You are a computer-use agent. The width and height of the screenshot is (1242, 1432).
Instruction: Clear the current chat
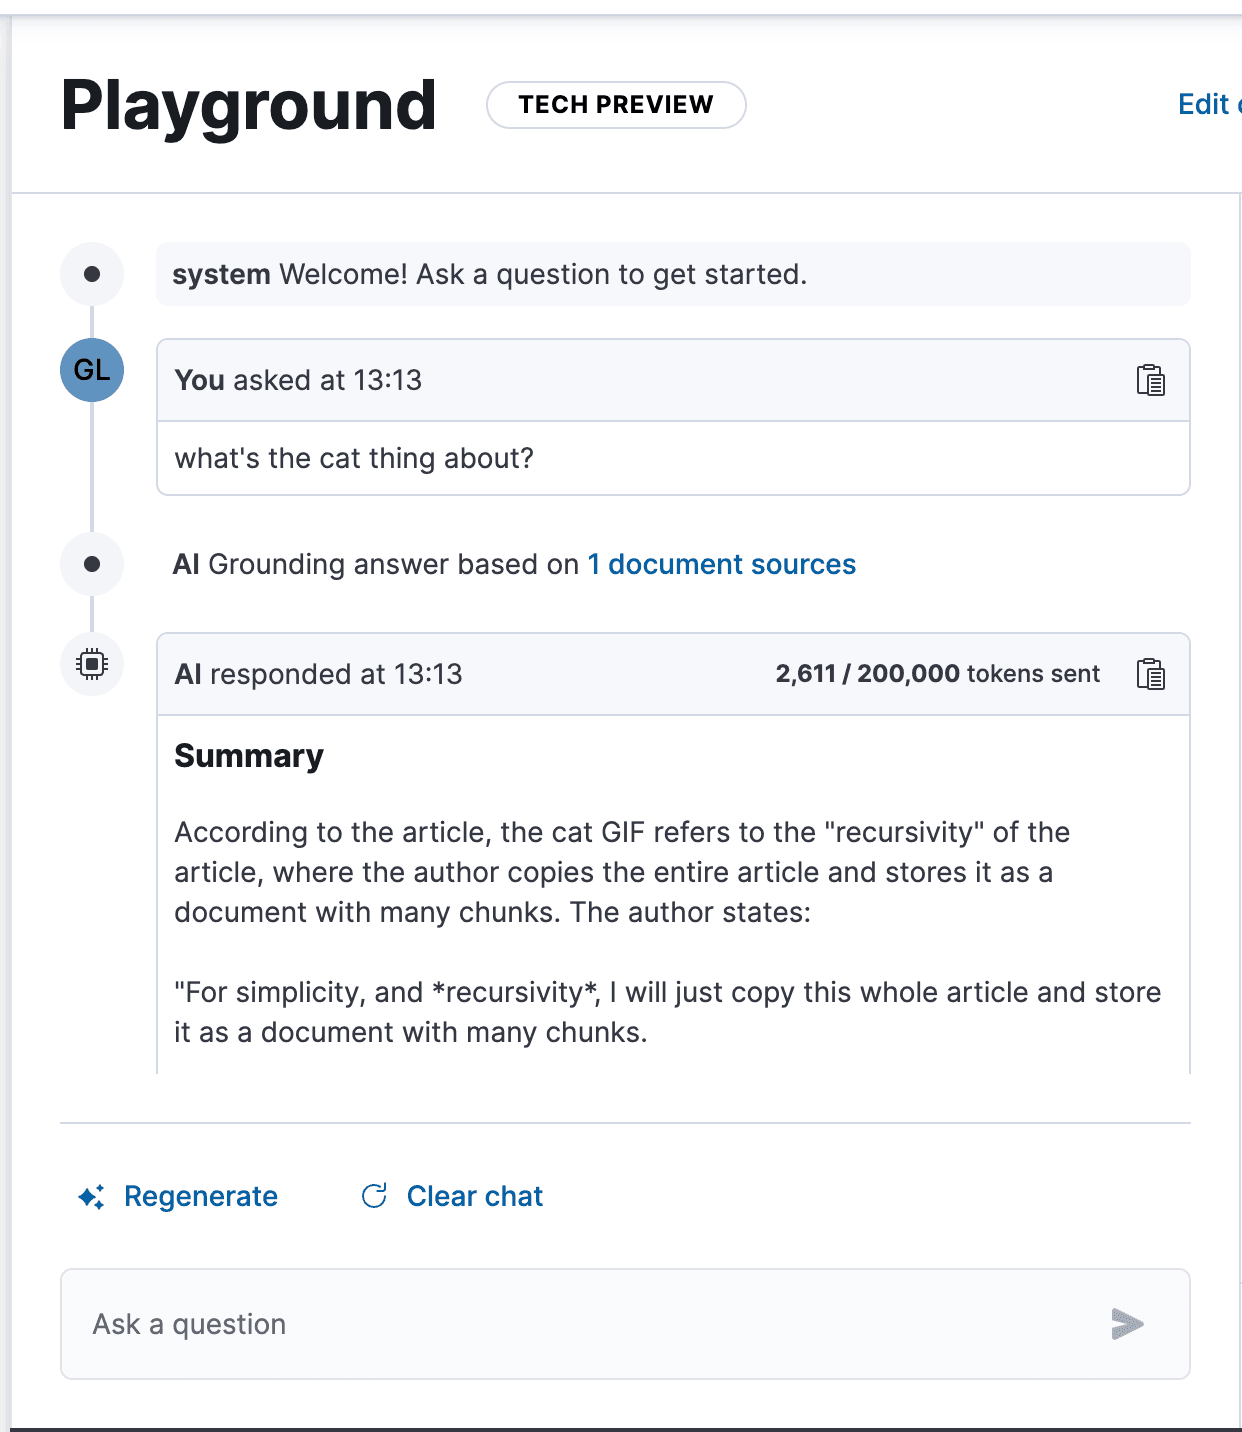pyautogui.click(x=474, y=1195)
